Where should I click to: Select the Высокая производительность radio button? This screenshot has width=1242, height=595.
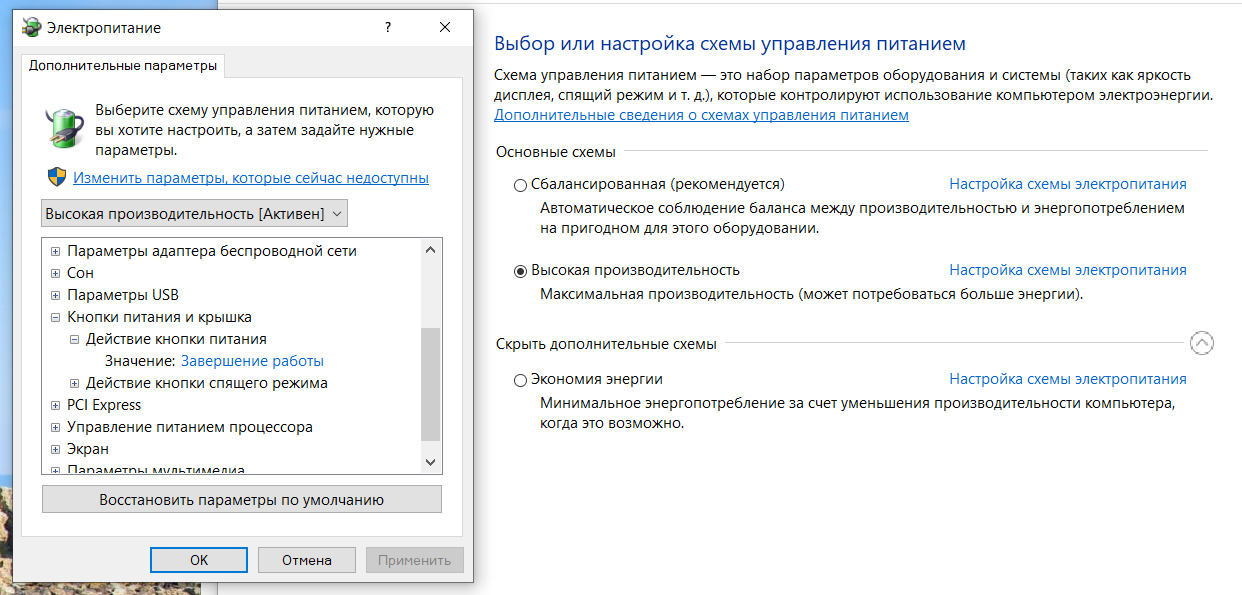point(520,271)
